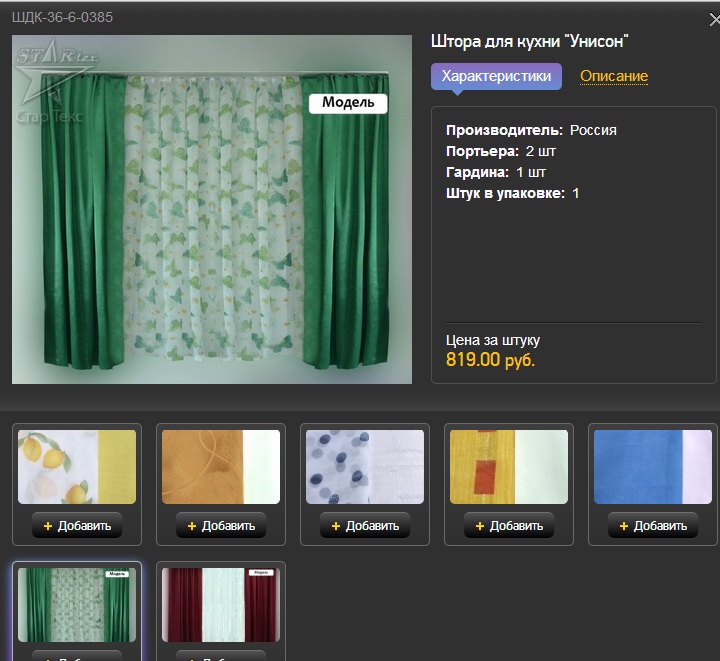Switch to the Характеристики tab

(x=496, y=76)
